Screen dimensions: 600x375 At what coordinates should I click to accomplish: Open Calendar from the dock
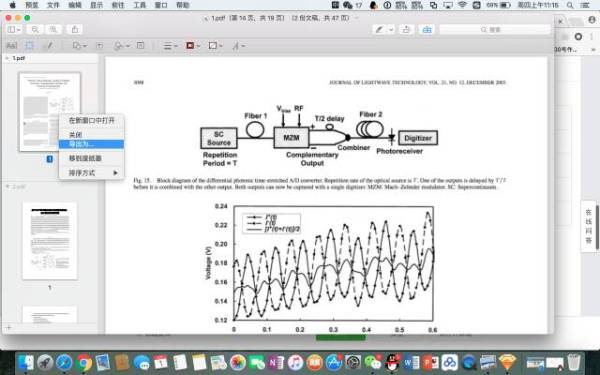pos(161,362)
